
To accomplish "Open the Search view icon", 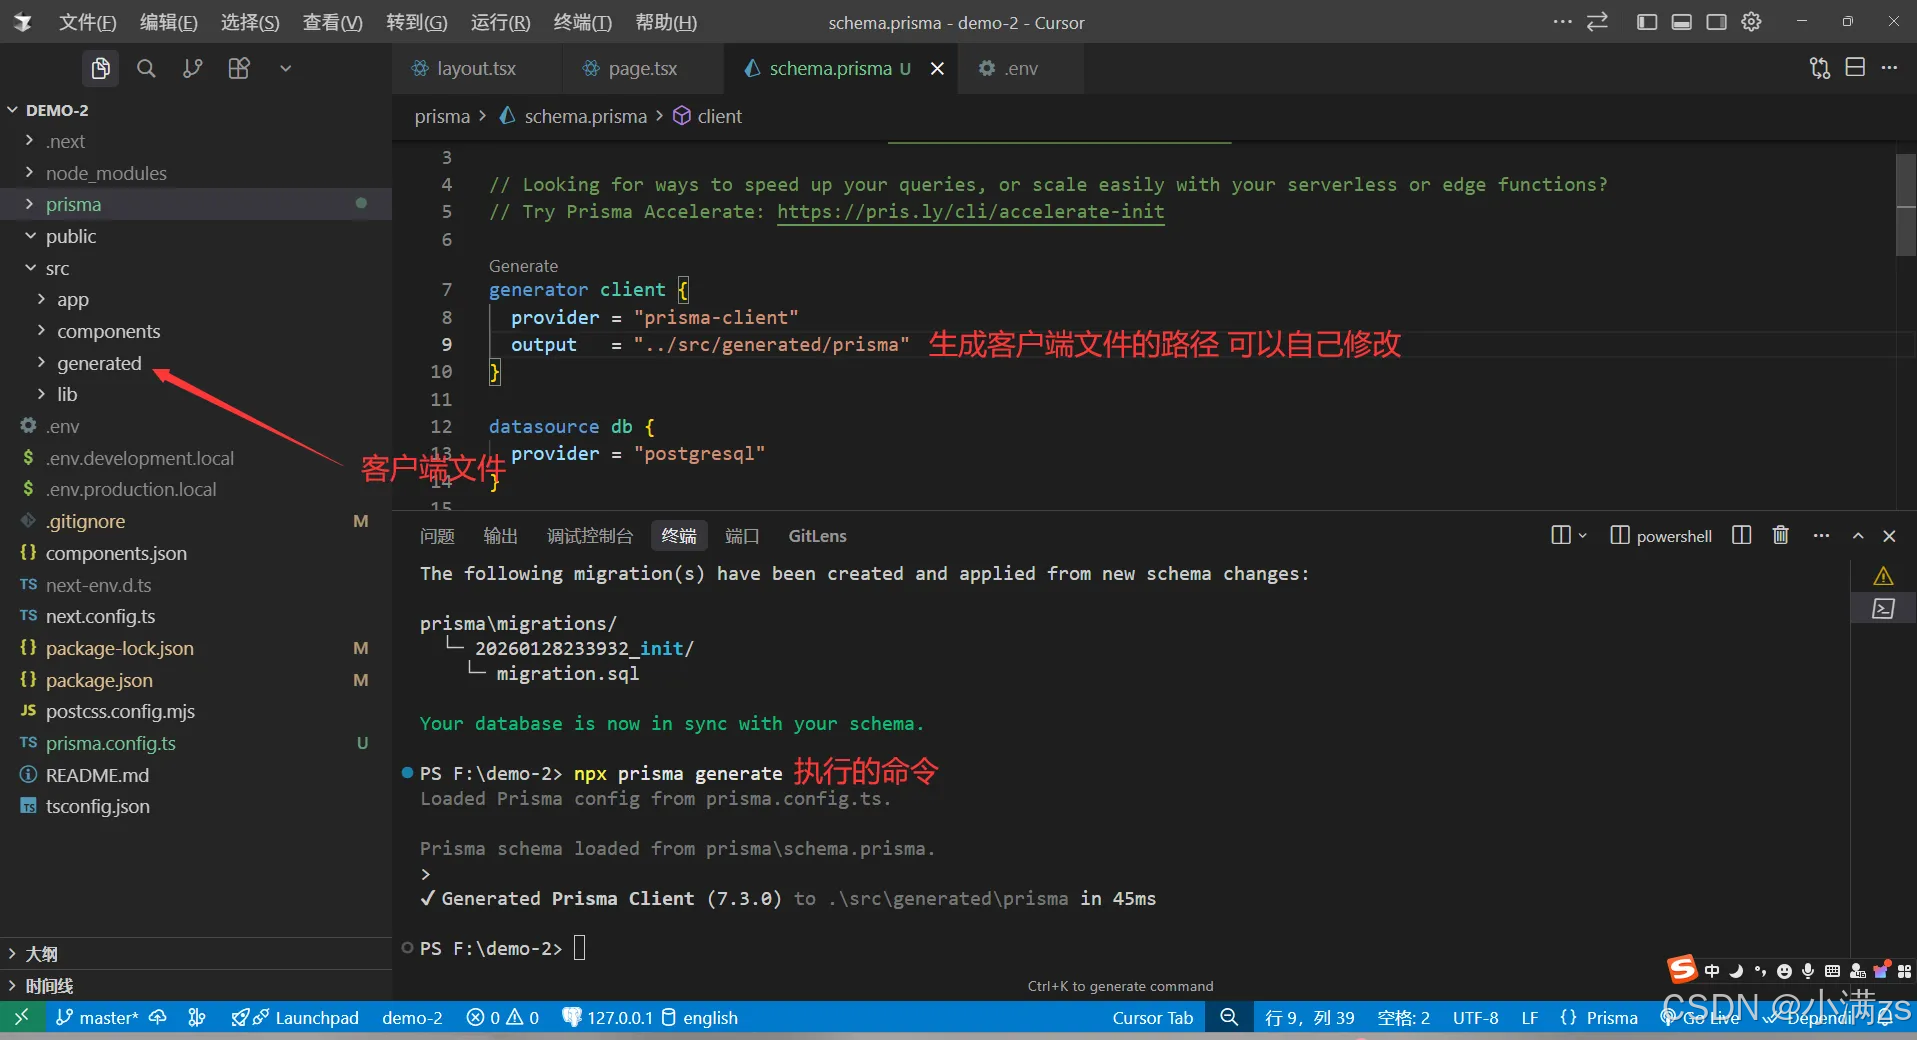I will (x=146, y=68).
